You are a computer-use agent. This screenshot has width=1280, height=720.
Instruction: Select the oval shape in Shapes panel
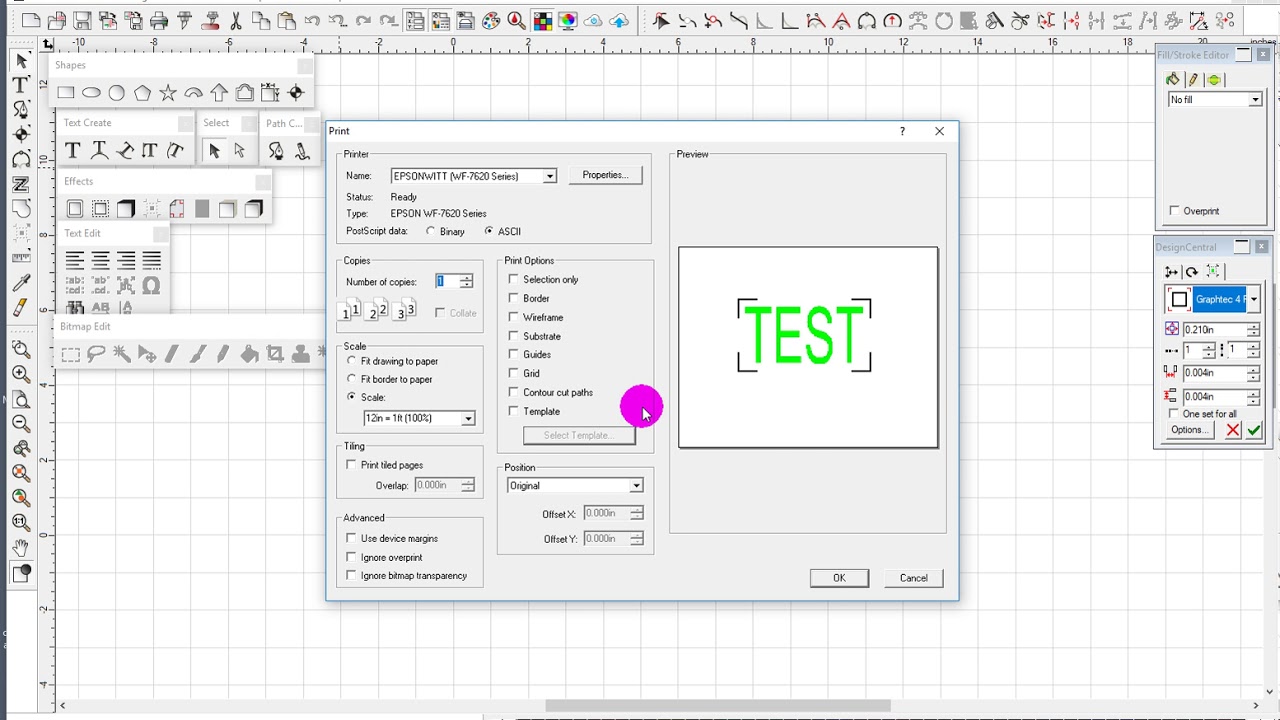(91, 93)
